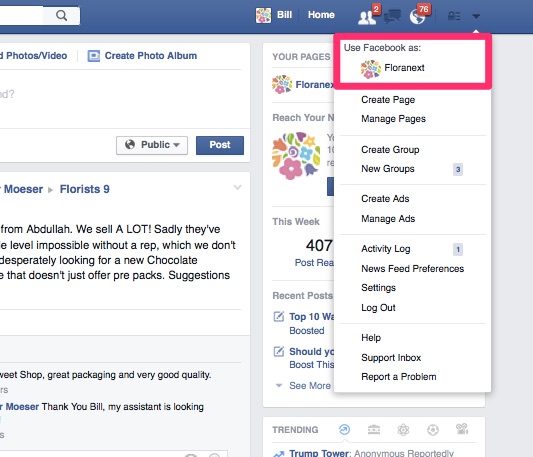Select Create Page from the menu
Viewport: 533px width, 457px height.
tap(388, 100)
